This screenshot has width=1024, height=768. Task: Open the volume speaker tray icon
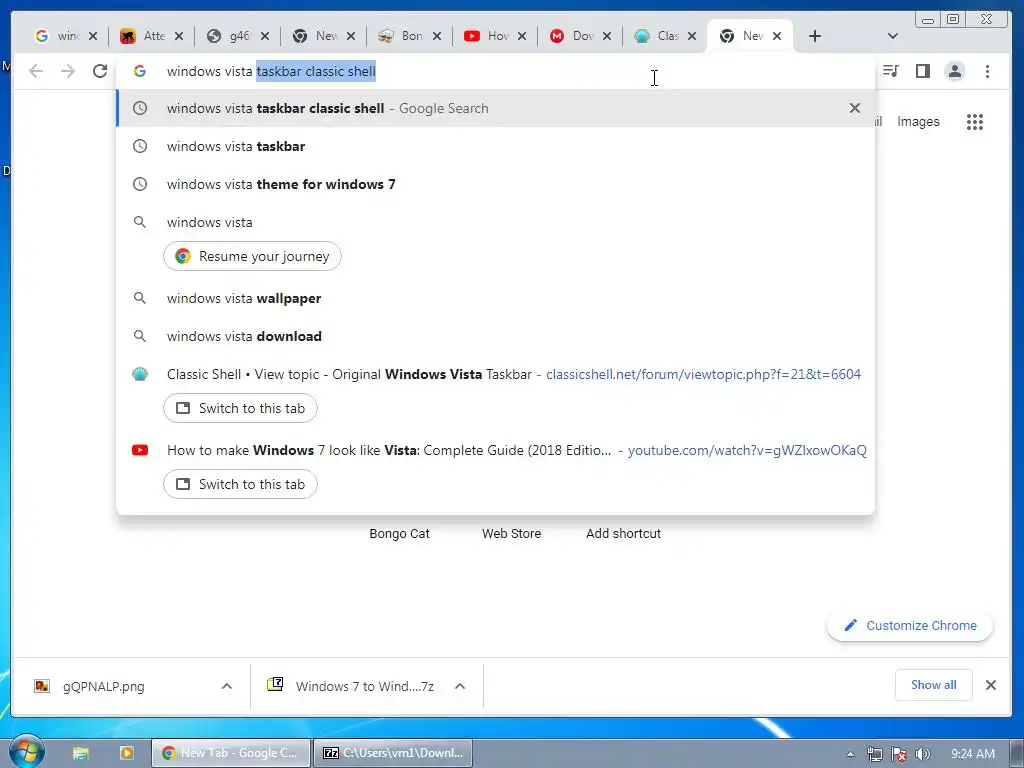point(922,754)
